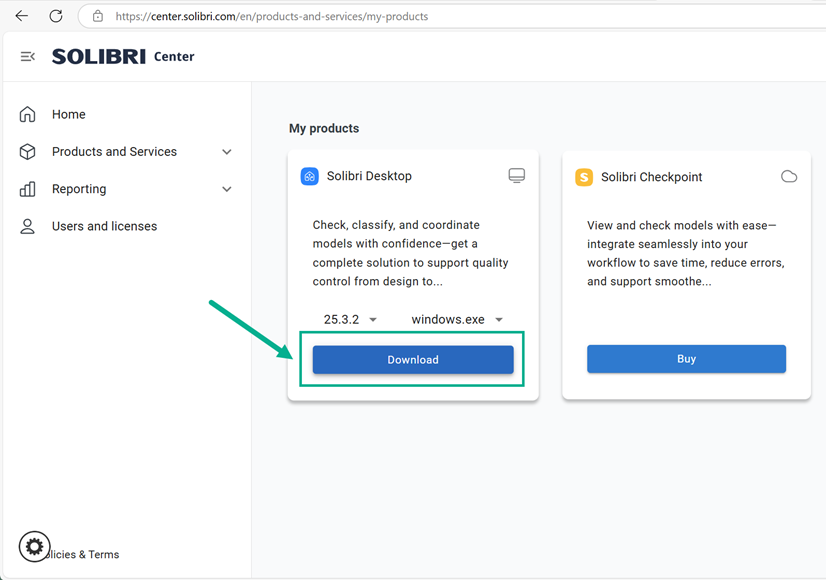
Task: Click the Users and licenses person icon
Action: [28, 226]
